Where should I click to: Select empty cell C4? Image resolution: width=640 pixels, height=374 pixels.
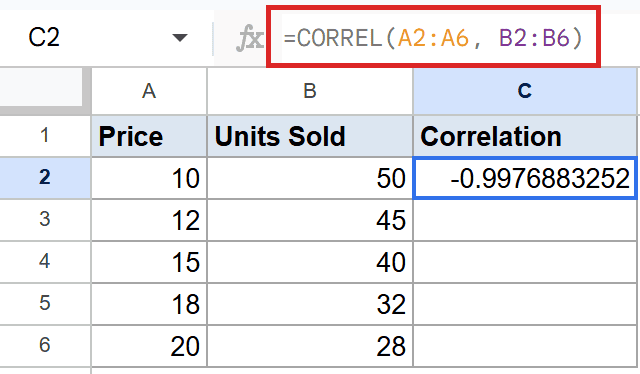click(524, 262)
